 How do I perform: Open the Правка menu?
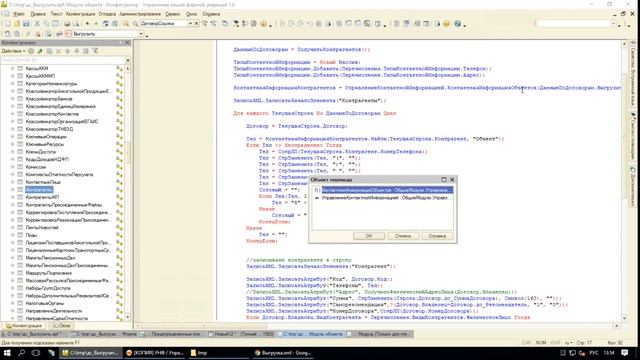(x=38, y=14)
